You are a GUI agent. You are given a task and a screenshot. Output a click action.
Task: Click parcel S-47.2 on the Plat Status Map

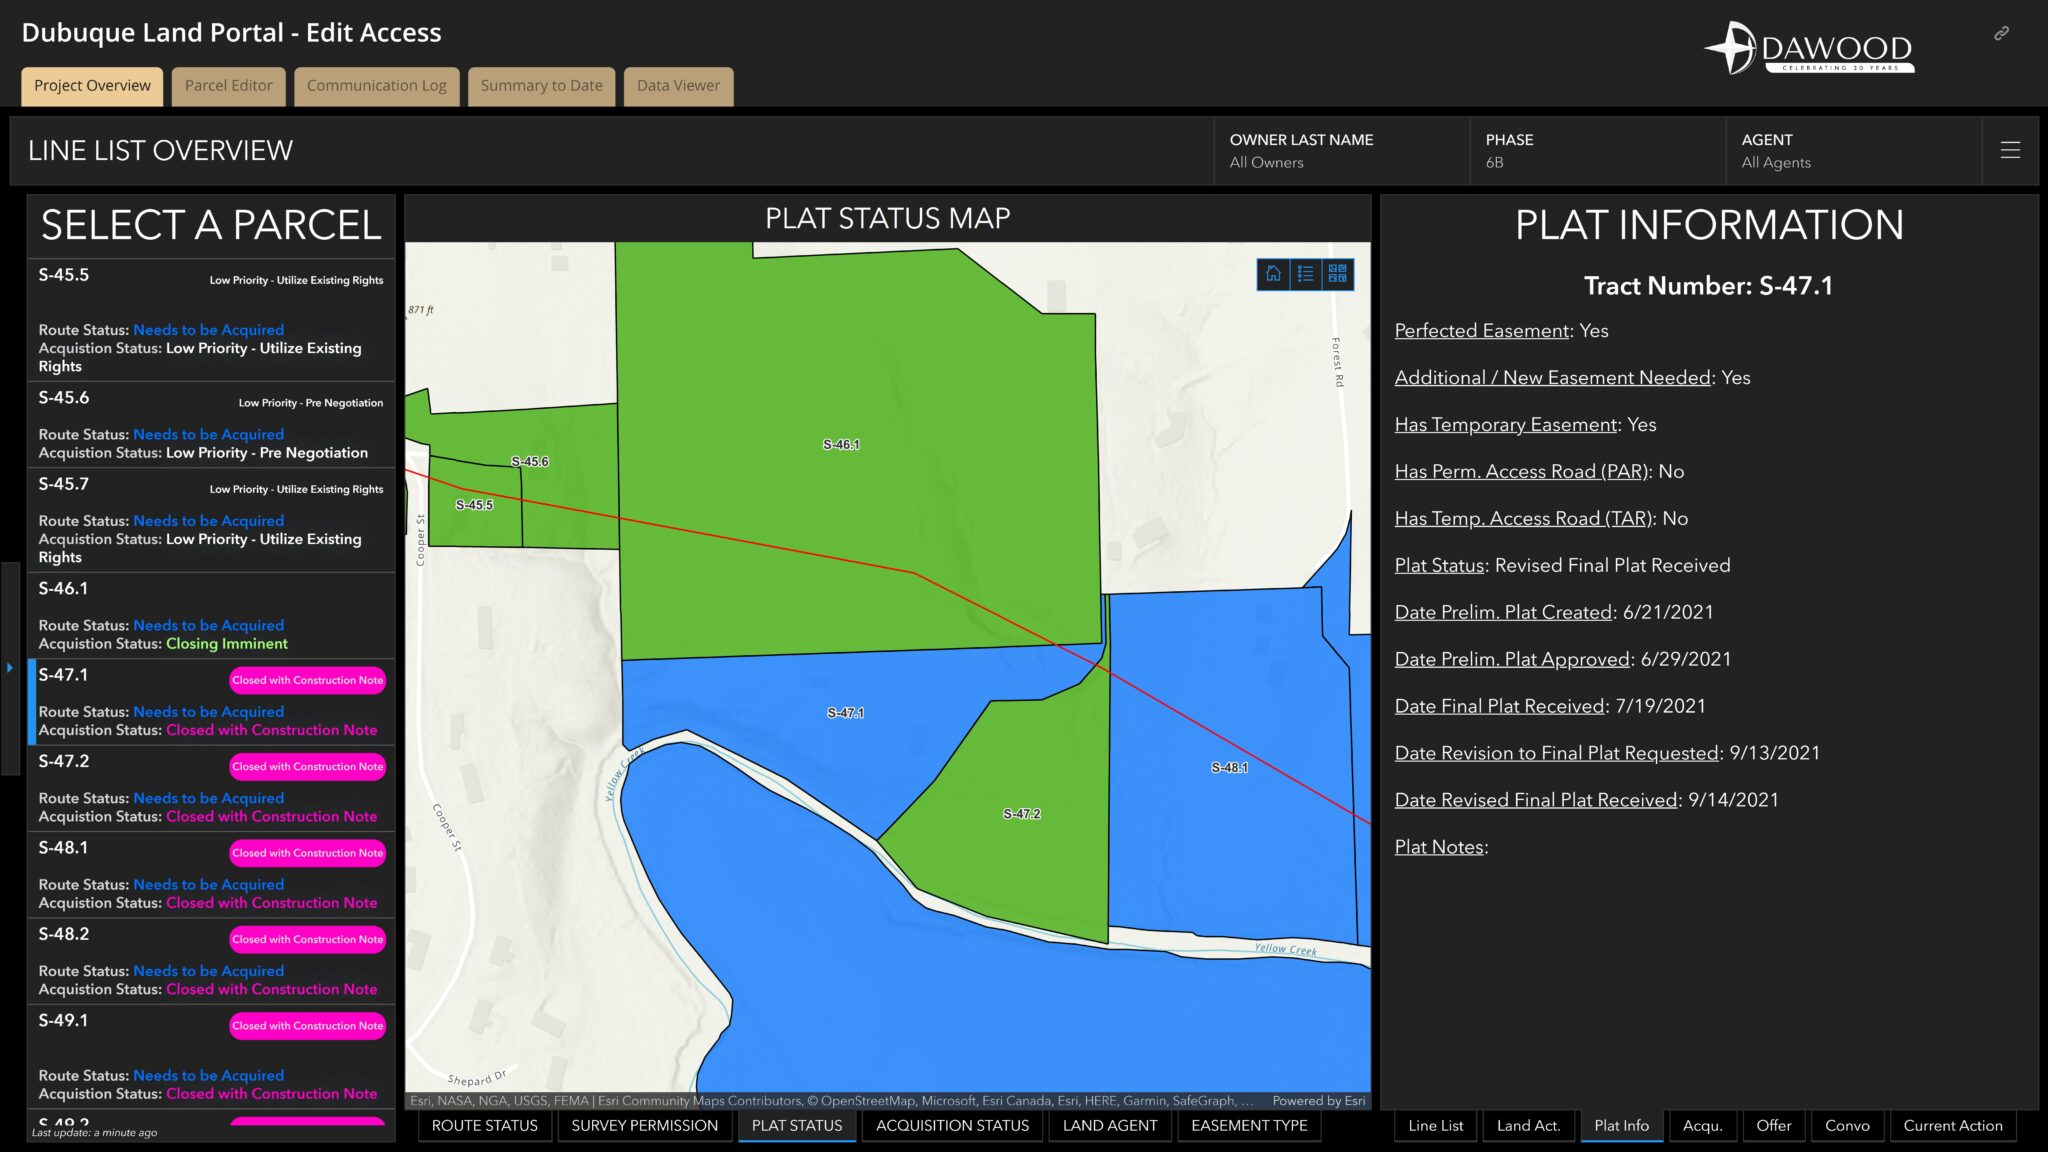click(x=1020, y=815)
